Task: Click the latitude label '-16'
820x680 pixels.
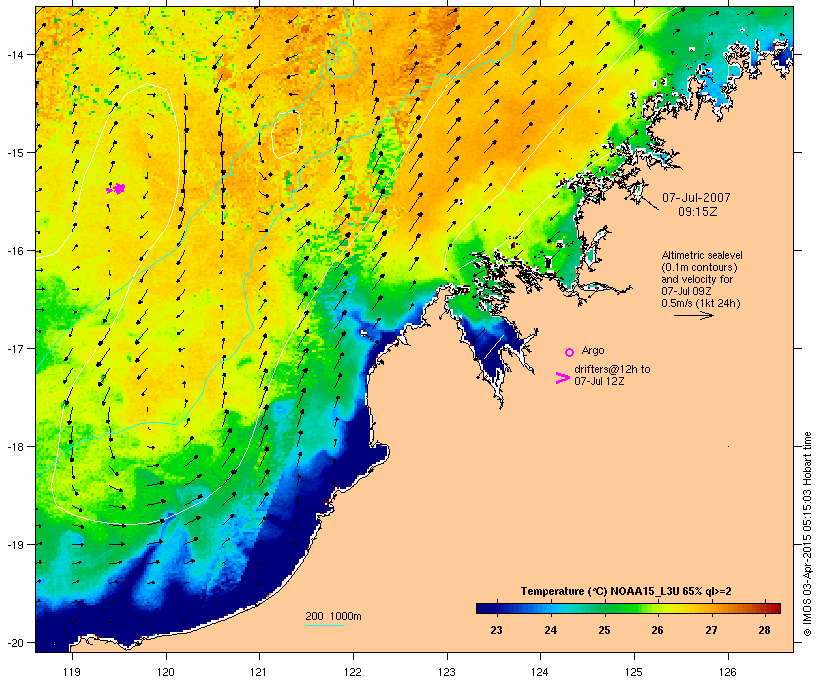Action: pos(15,251)
